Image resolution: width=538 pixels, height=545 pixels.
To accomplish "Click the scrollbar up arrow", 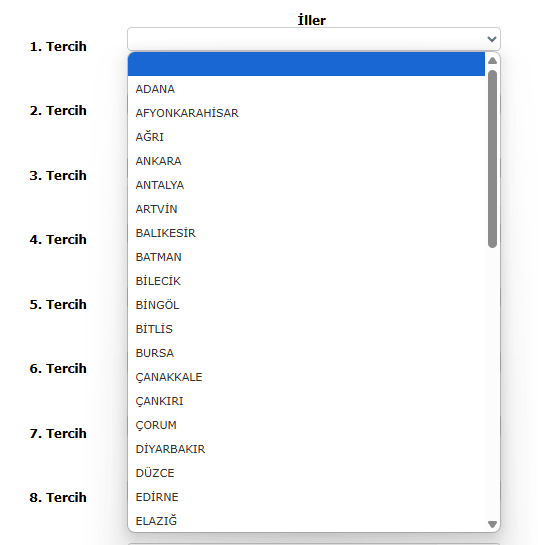I will click(x=492, y=61).
